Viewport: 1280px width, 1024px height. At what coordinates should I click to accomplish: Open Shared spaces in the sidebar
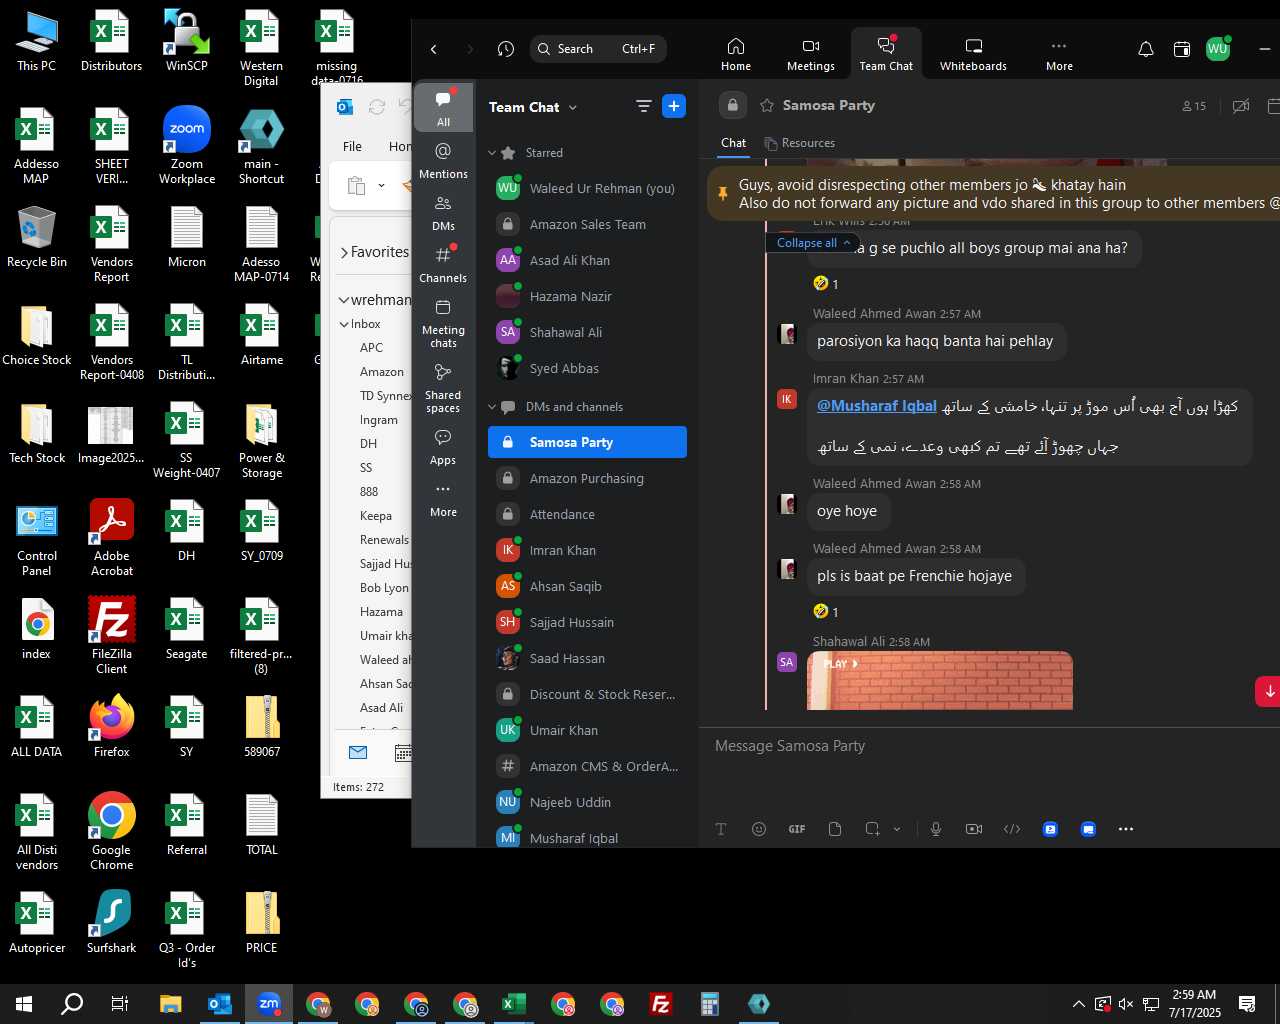[x=443, y=388]
